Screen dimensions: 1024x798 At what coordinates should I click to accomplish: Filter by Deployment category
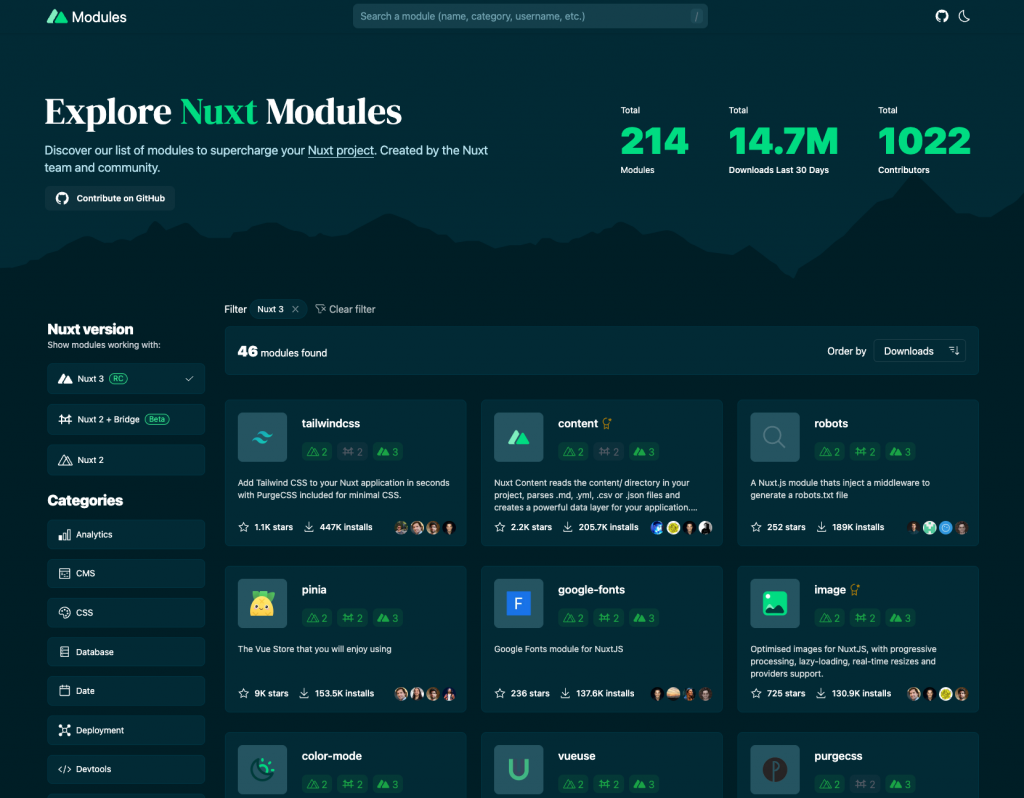[126, 730]
